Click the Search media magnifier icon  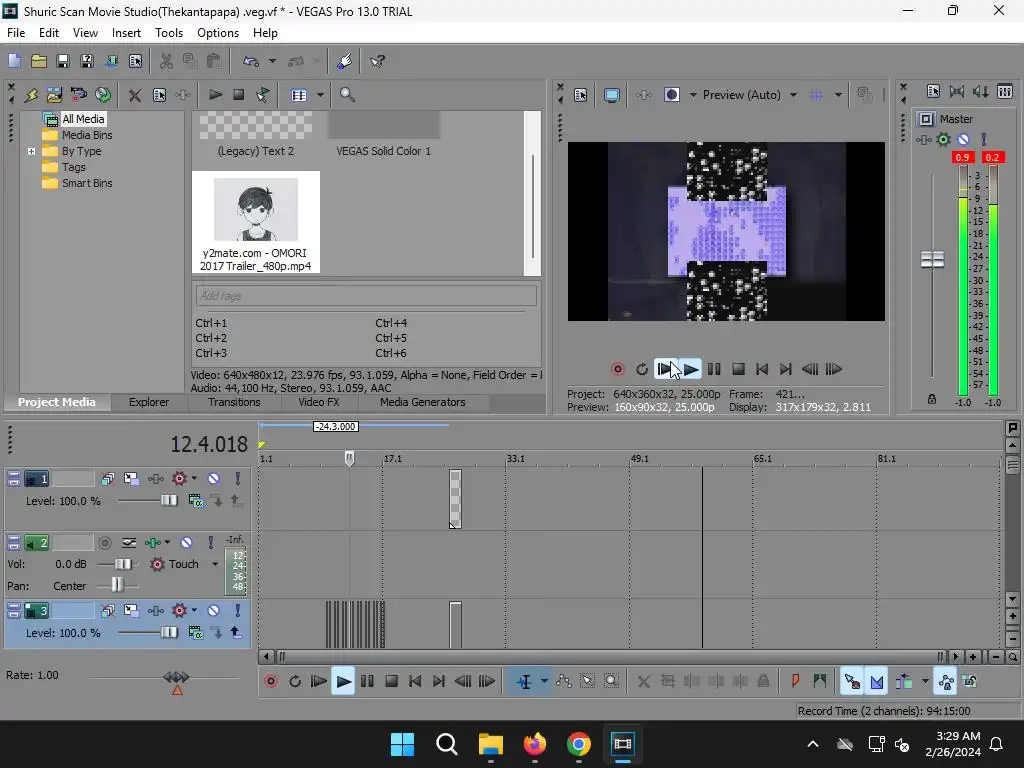(347, 95)
